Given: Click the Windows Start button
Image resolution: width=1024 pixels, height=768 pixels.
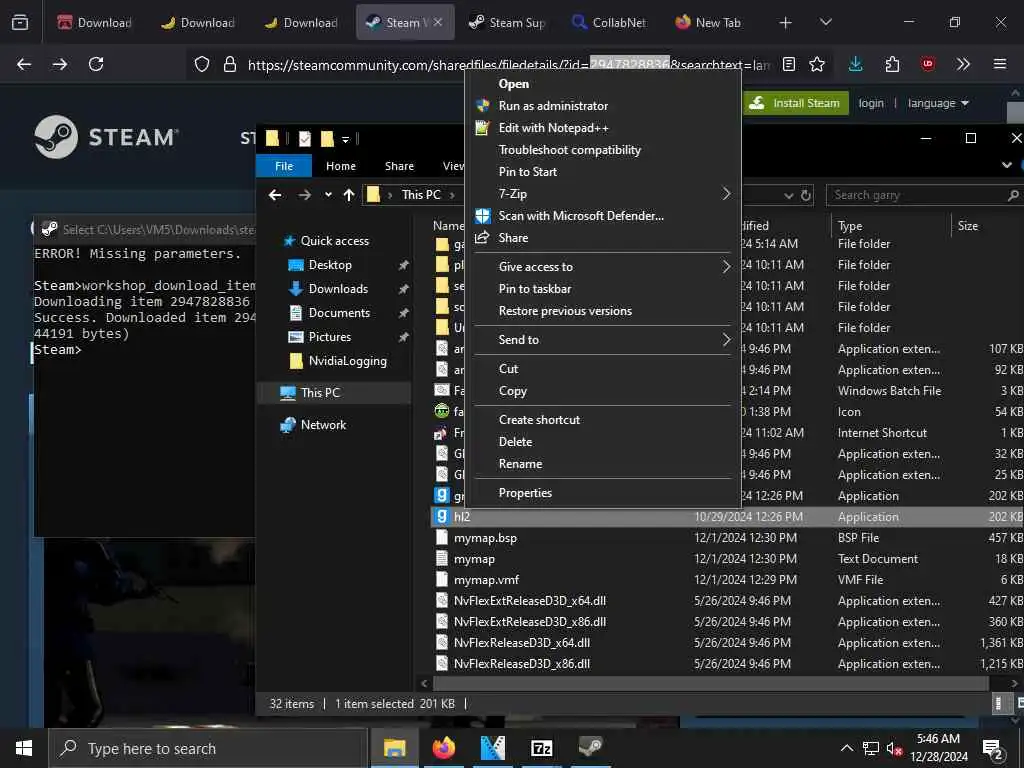Looking at the screenshot, I should (x=24, y=748).
